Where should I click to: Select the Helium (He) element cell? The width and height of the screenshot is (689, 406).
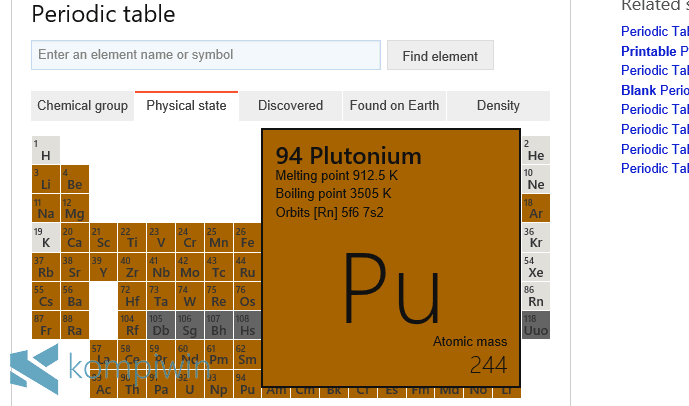click(536, 150)
